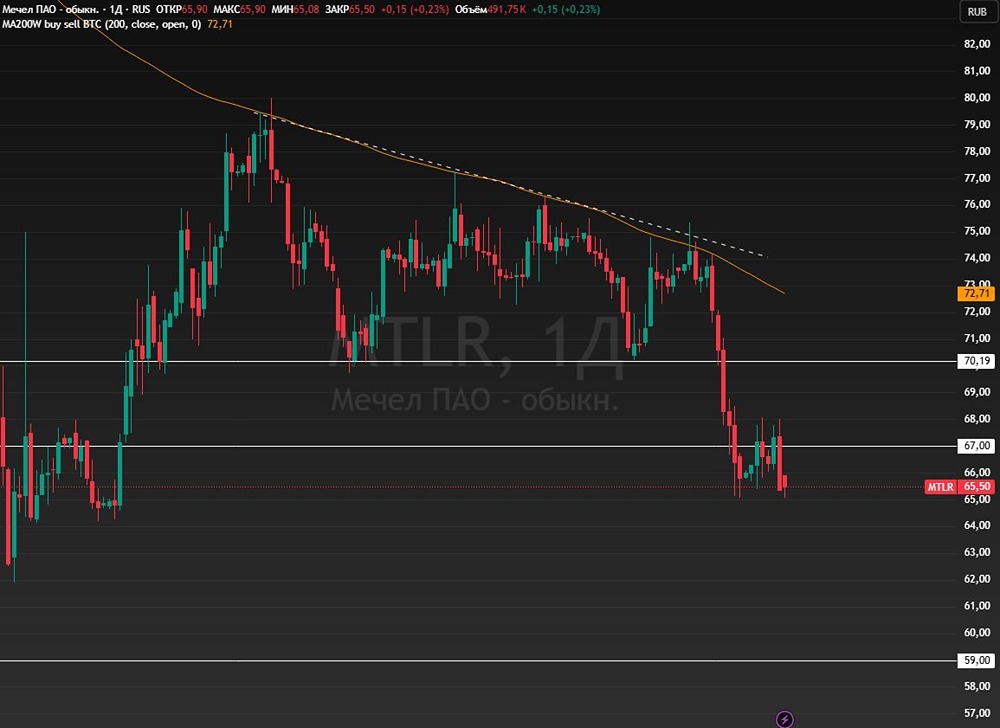Click 58,00 on the price axis

coord(977,686)
